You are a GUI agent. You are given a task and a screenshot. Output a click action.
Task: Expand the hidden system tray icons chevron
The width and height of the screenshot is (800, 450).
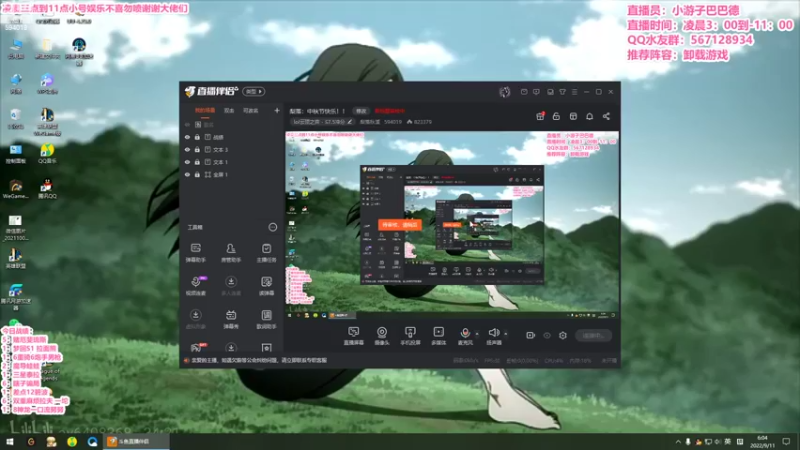[678, 442]
